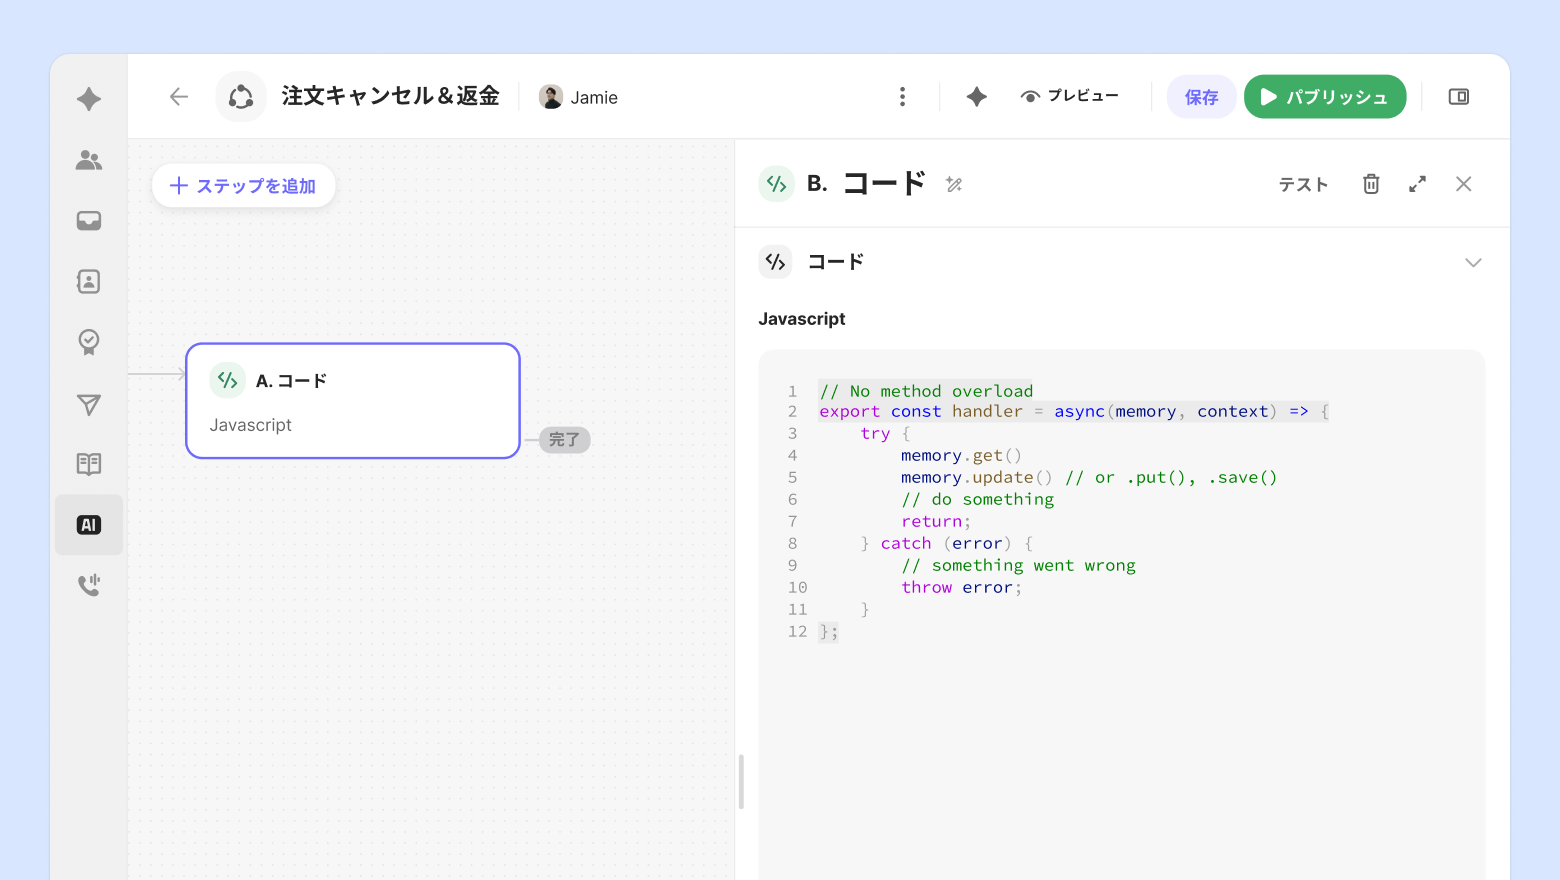The height and width of the screenshot is (880, 1560).
Task: Open the inbox icon in sidebar
Action: 89,221
